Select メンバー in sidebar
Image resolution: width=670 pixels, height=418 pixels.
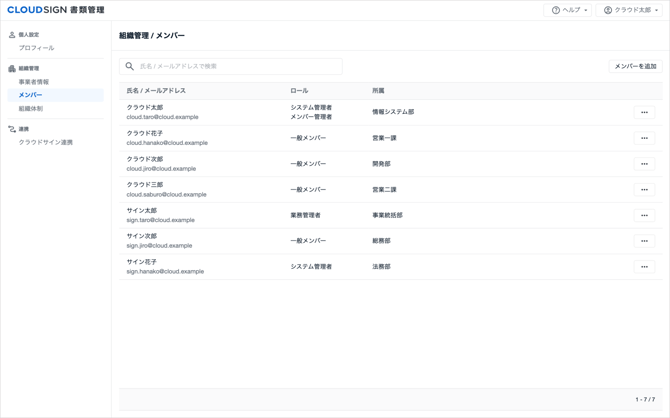coord(56,95)
